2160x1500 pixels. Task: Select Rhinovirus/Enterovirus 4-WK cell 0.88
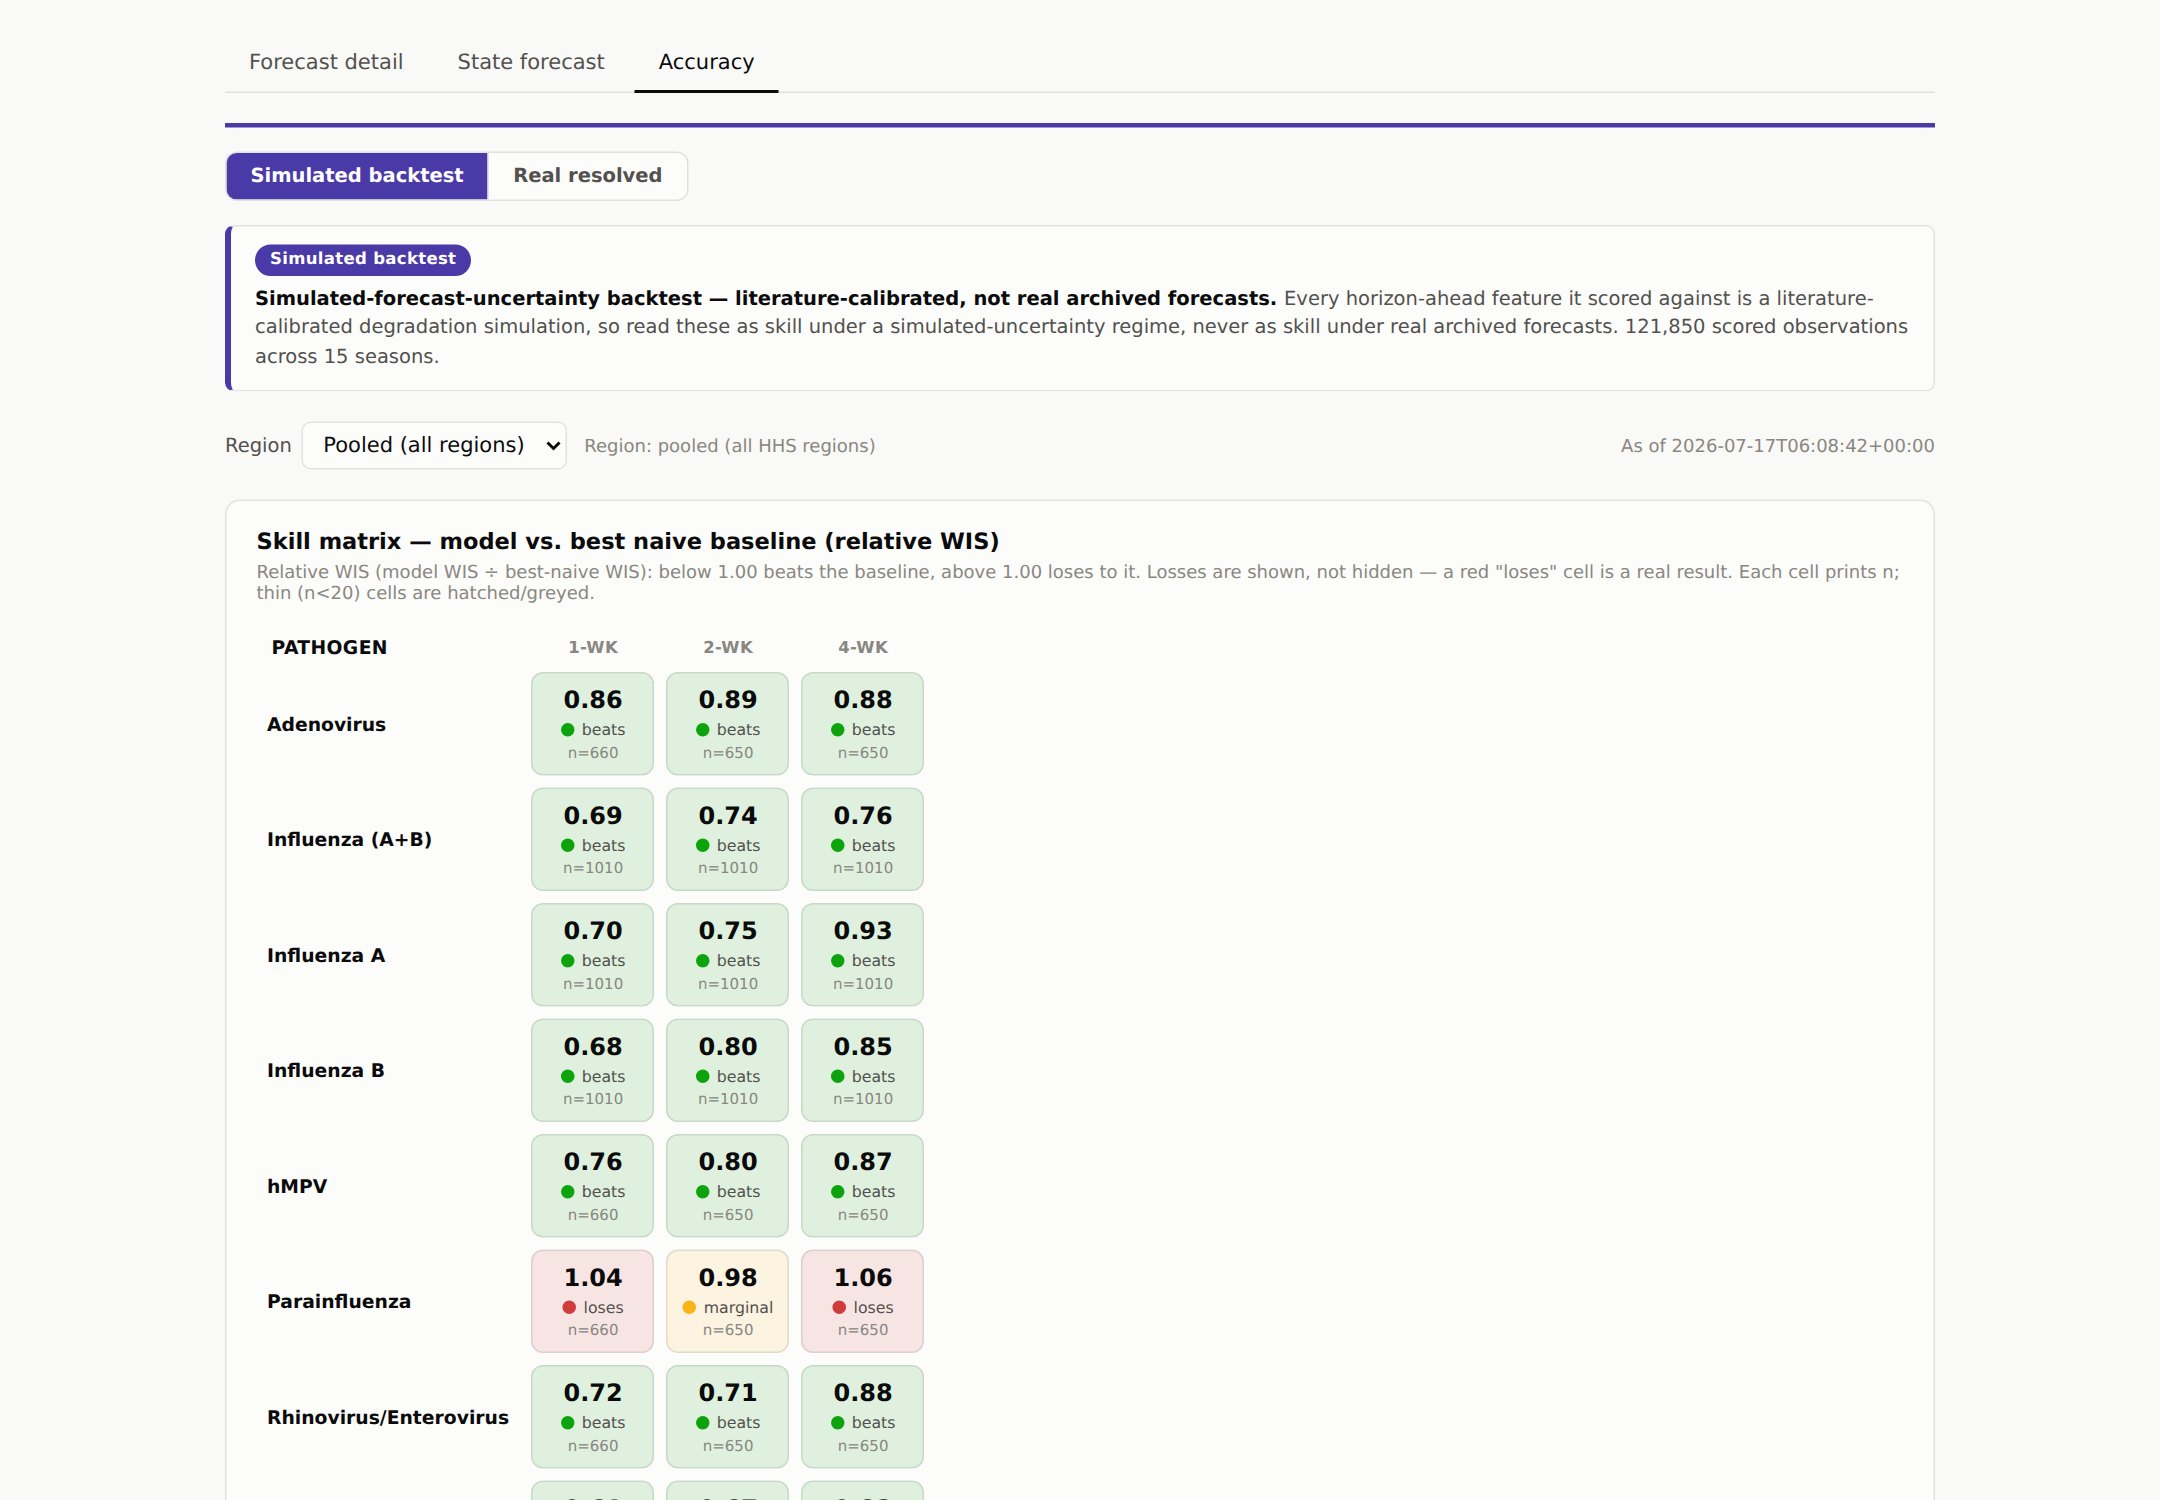tap(862, 1417)
